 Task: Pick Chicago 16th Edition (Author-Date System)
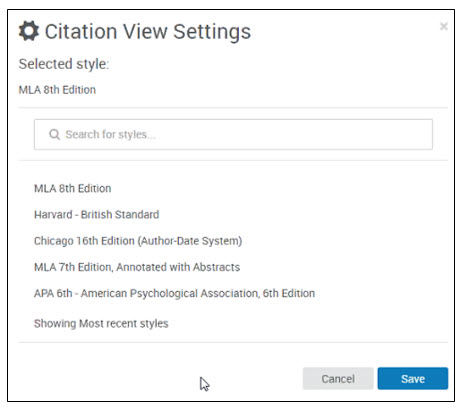(138, 241)
